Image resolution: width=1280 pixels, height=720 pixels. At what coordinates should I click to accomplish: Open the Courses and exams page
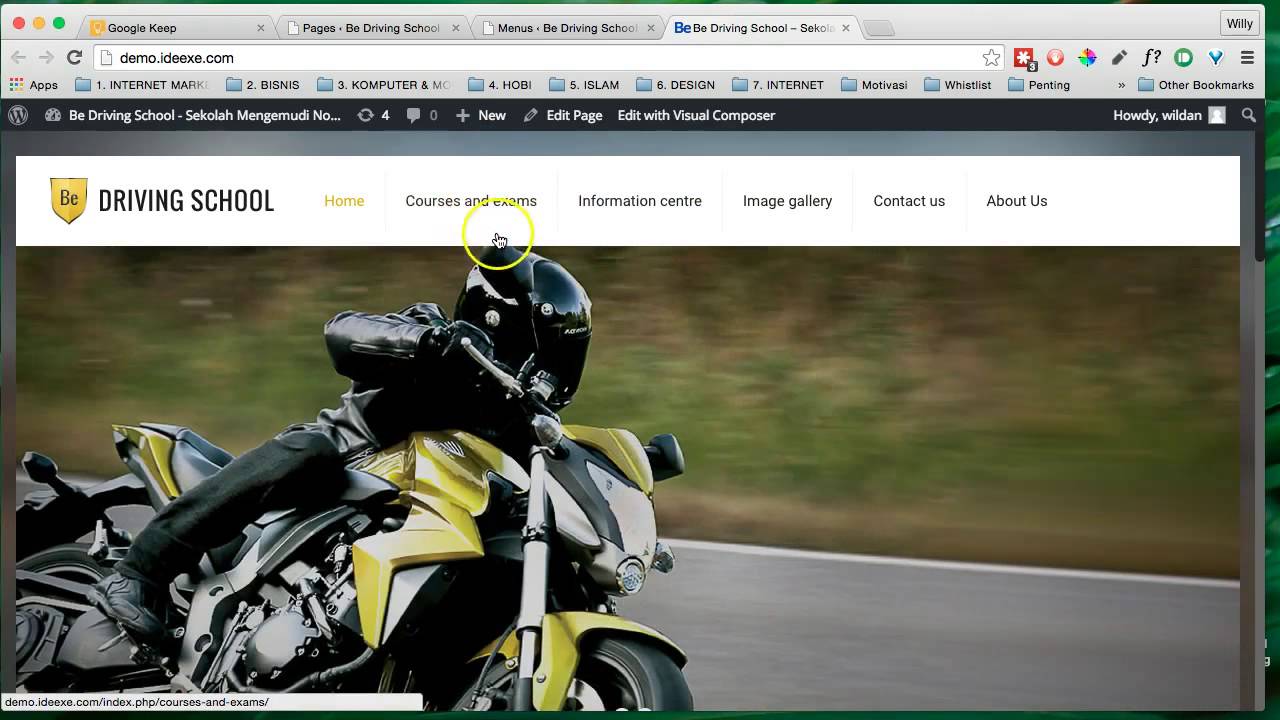coord(471,201)
